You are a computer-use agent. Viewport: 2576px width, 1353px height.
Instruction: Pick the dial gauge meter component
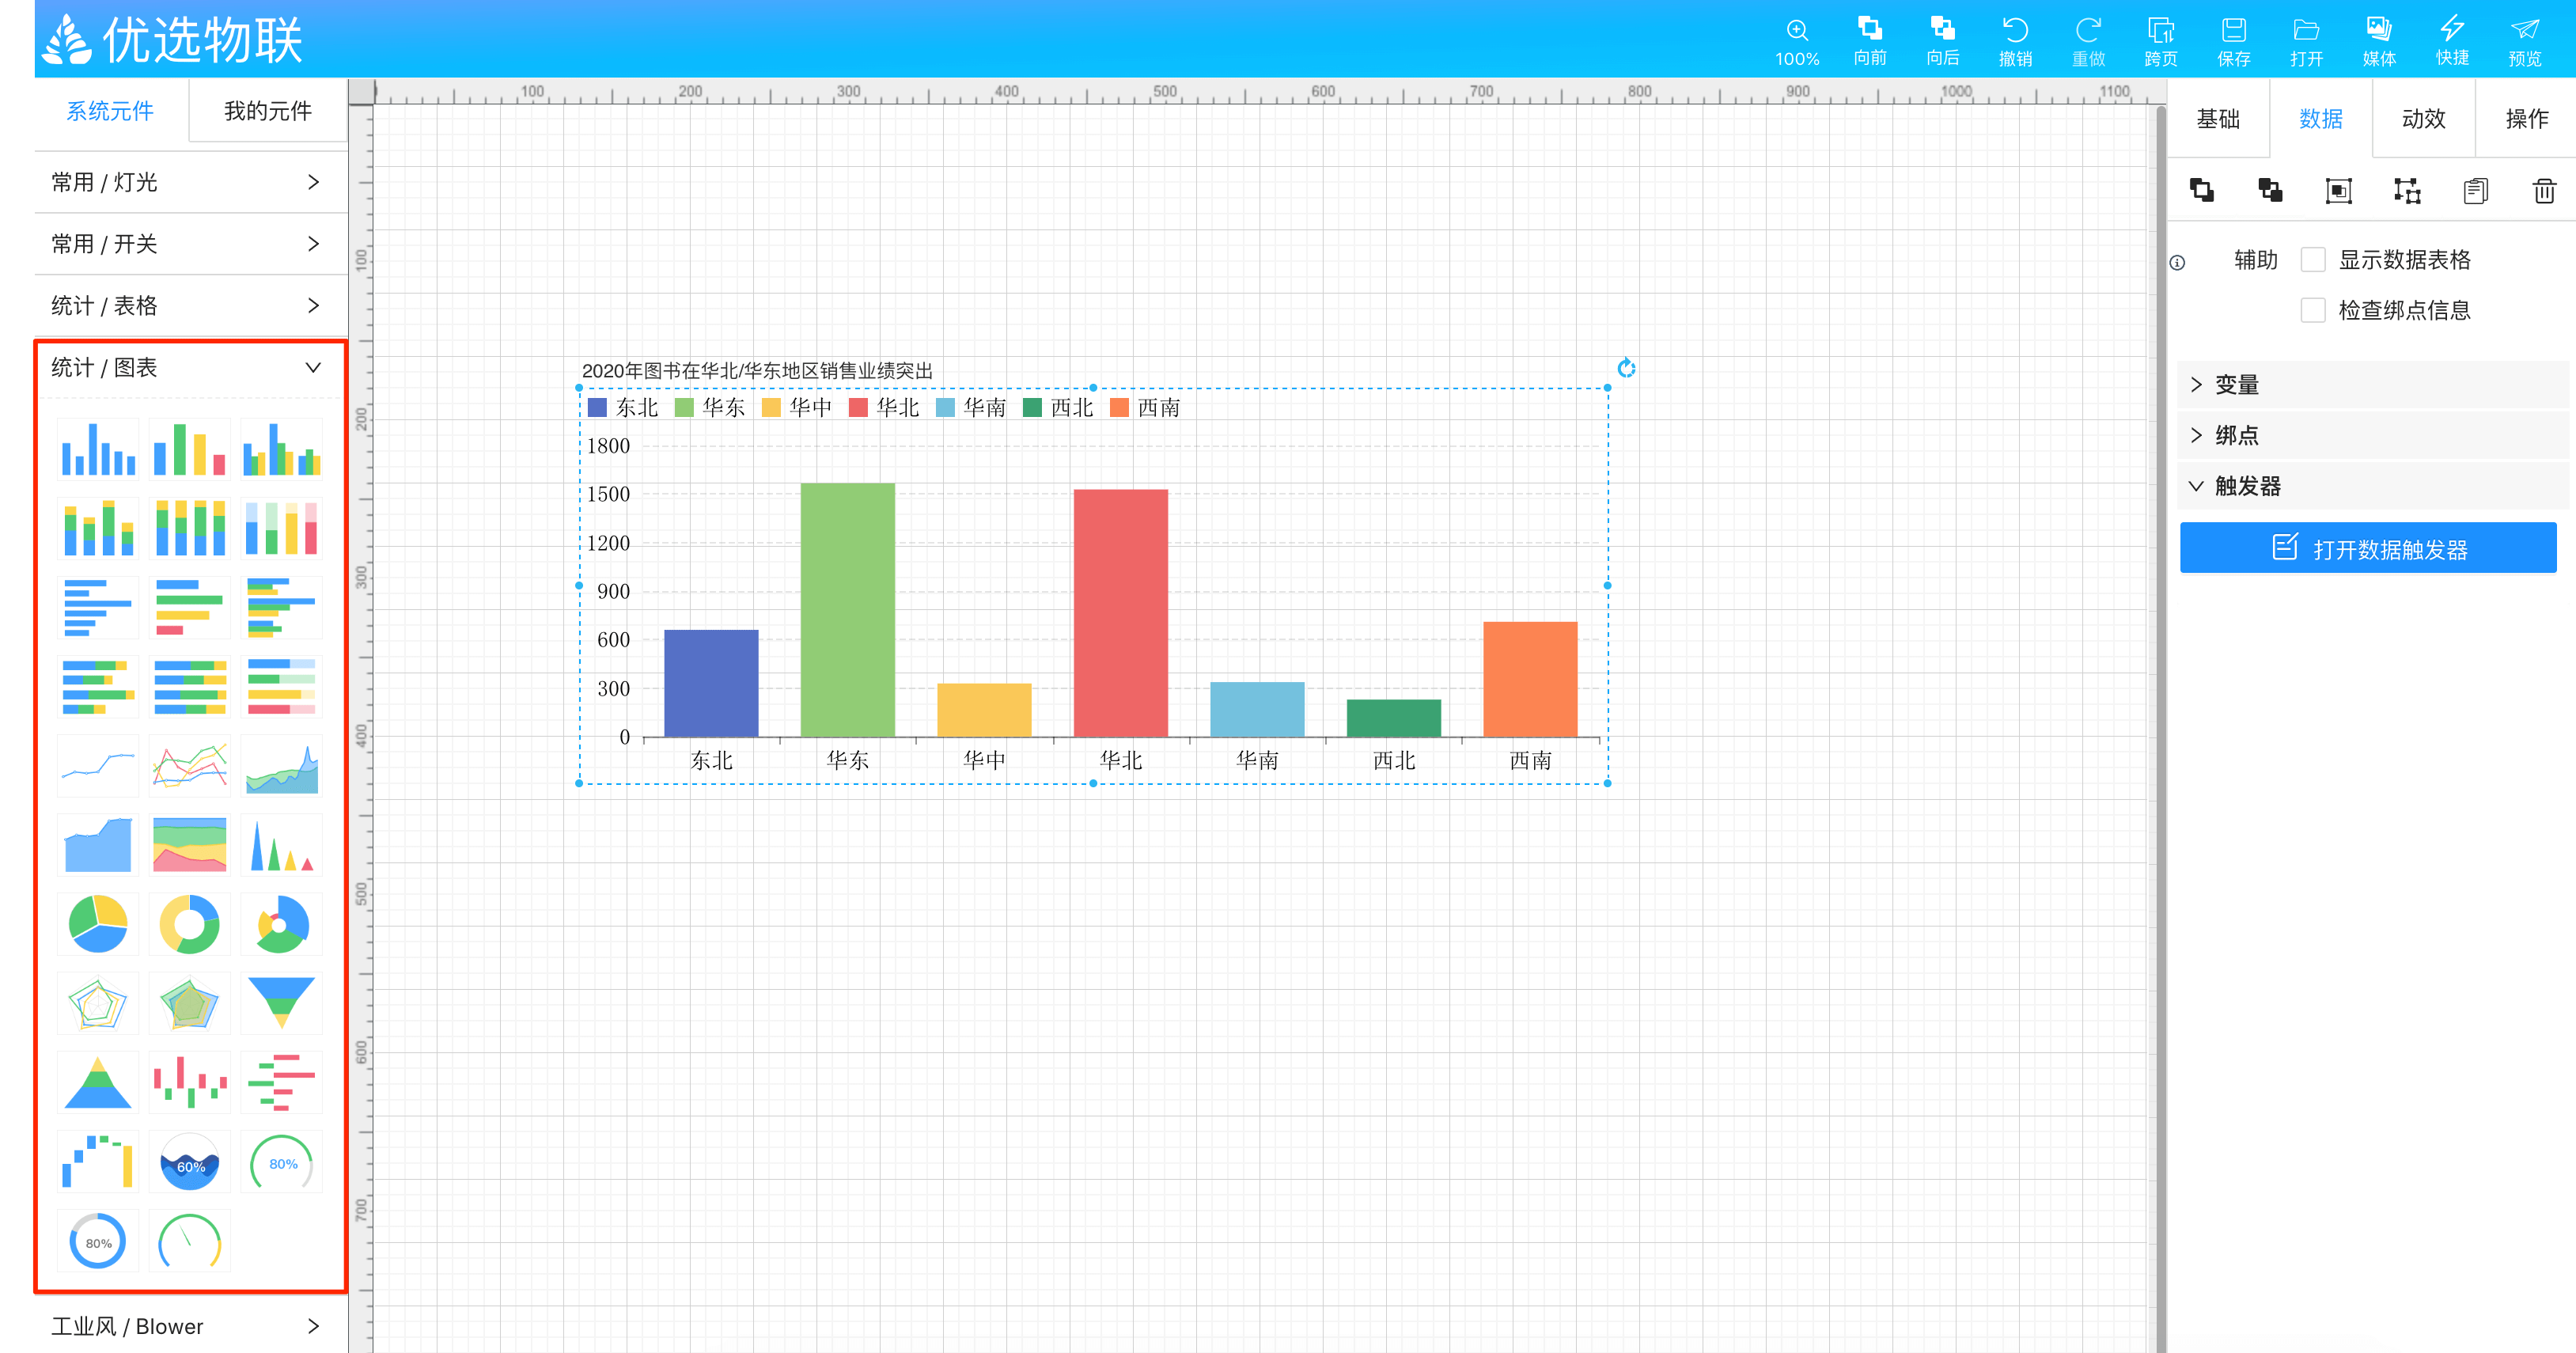click(x=190, y=1240)
